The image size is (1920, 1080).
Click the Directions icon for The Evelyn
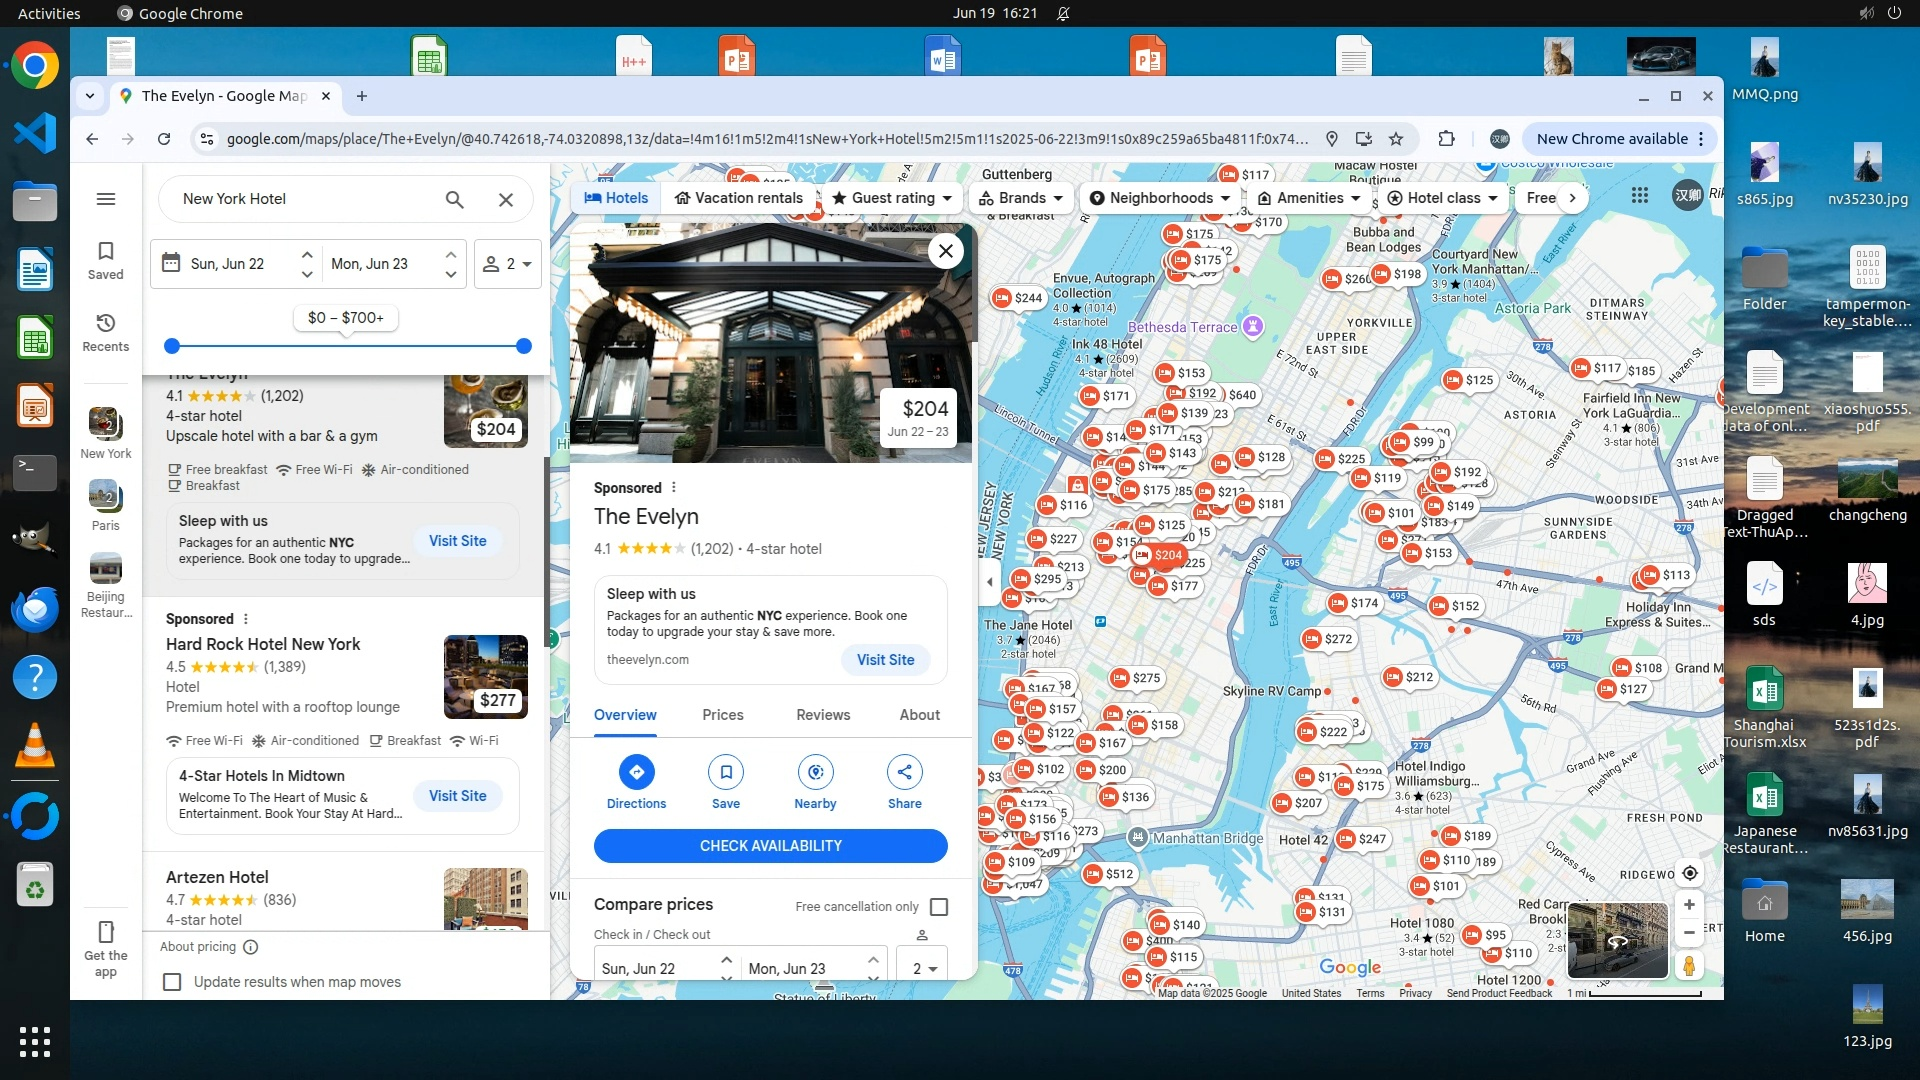636,772
